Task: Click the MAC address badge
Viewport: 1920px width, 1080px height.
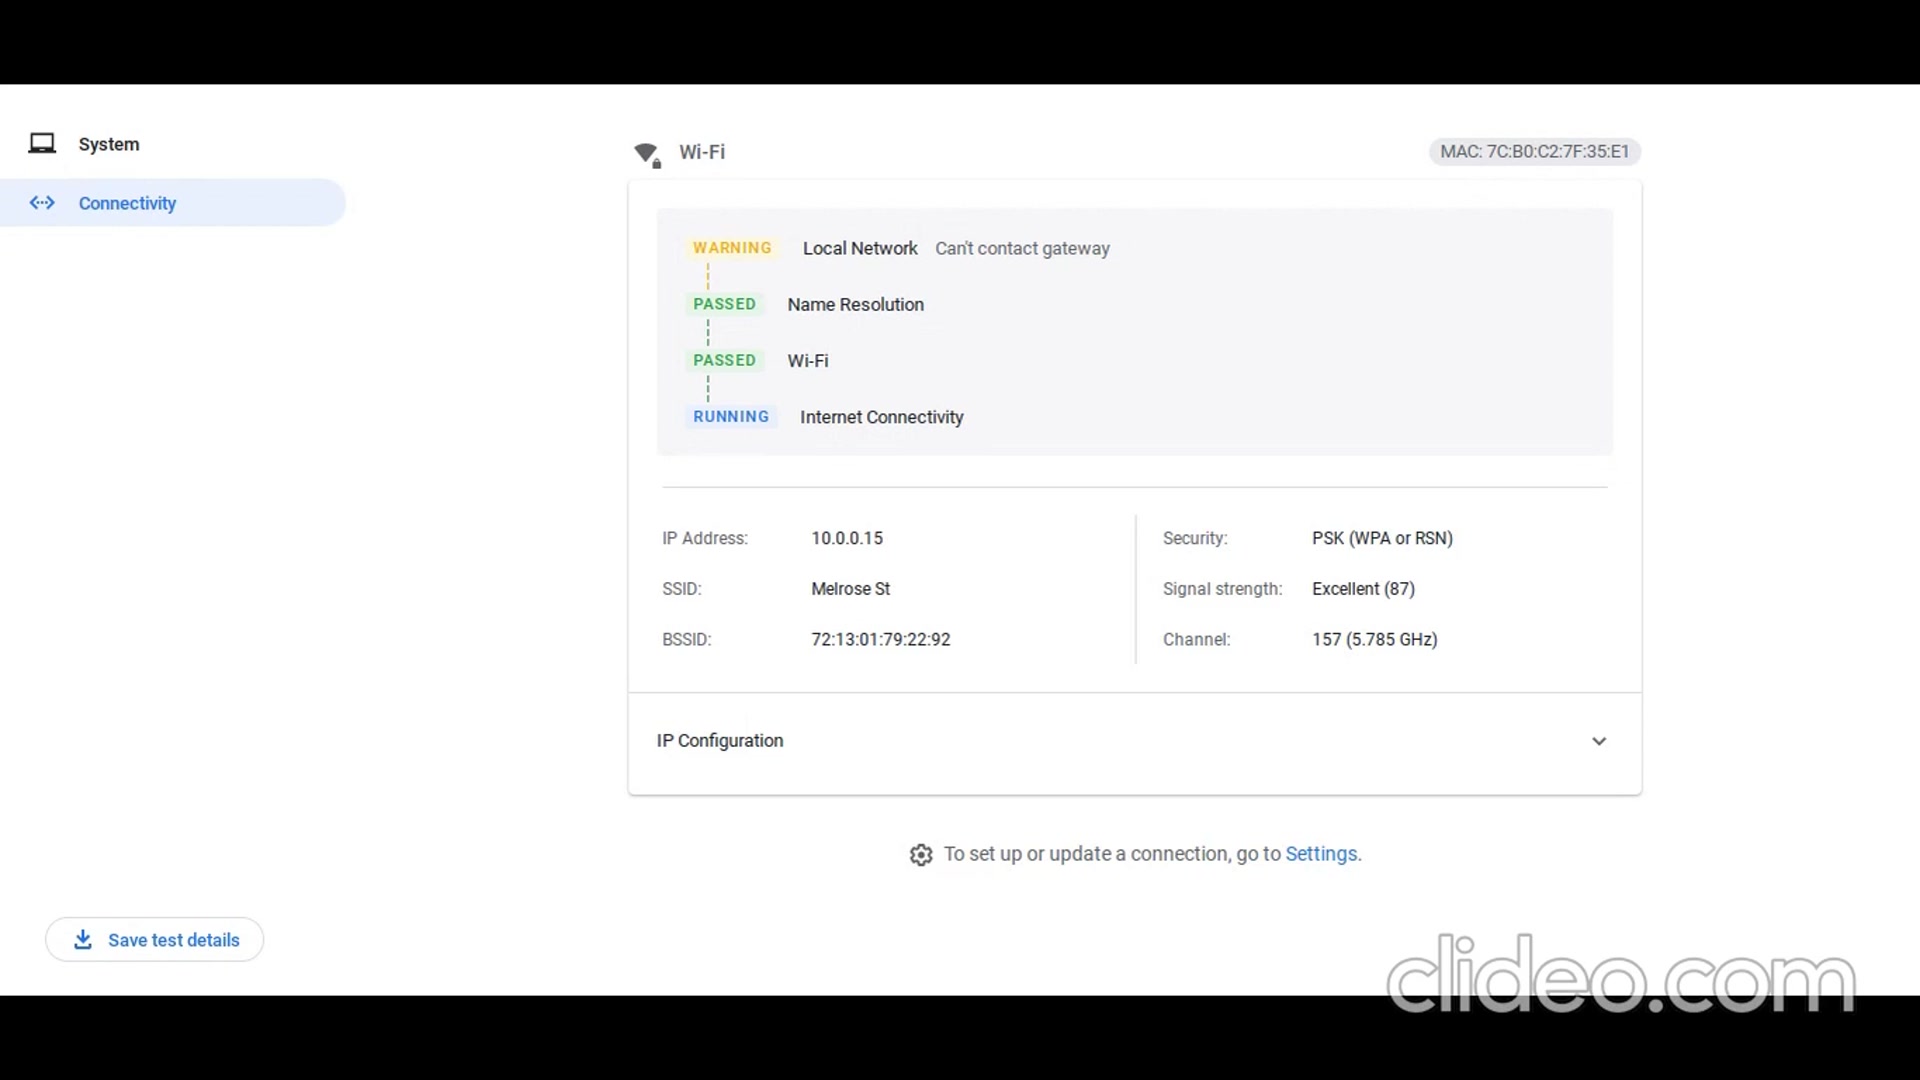Action: (x=1534, y=152)
